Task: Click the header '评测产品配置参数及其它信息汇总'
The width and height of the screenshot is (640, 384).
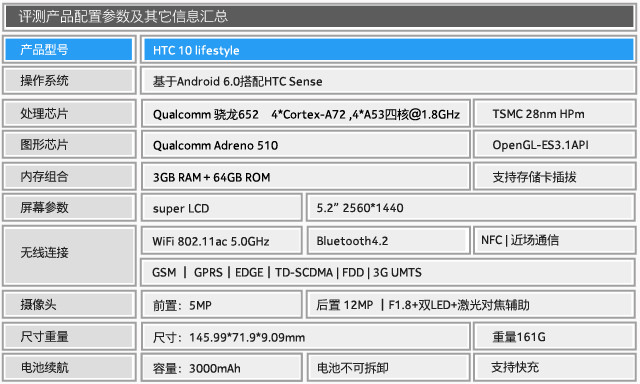Action: (320, 17)
